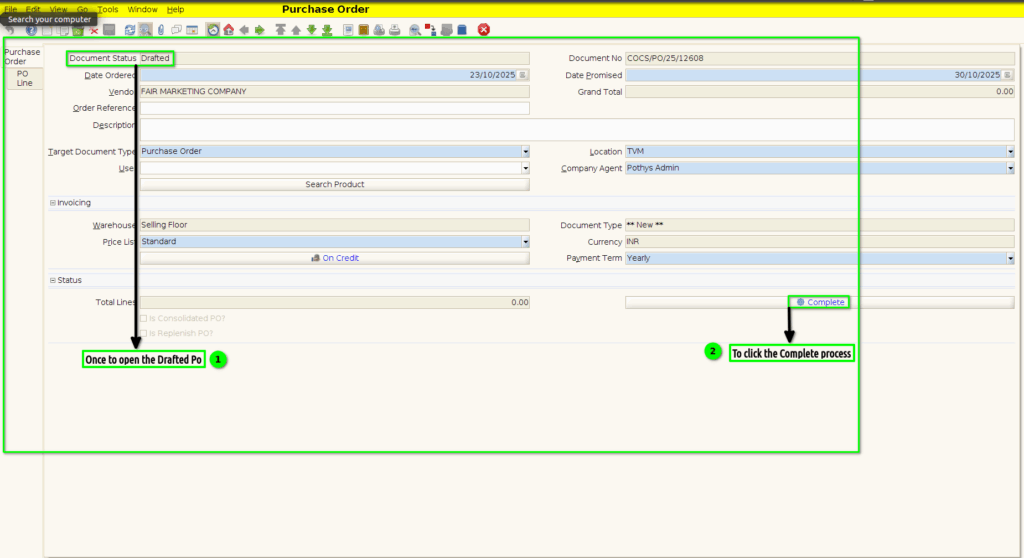Open the Help menu
1024x558 pixels.
click(x=175, y=9)
